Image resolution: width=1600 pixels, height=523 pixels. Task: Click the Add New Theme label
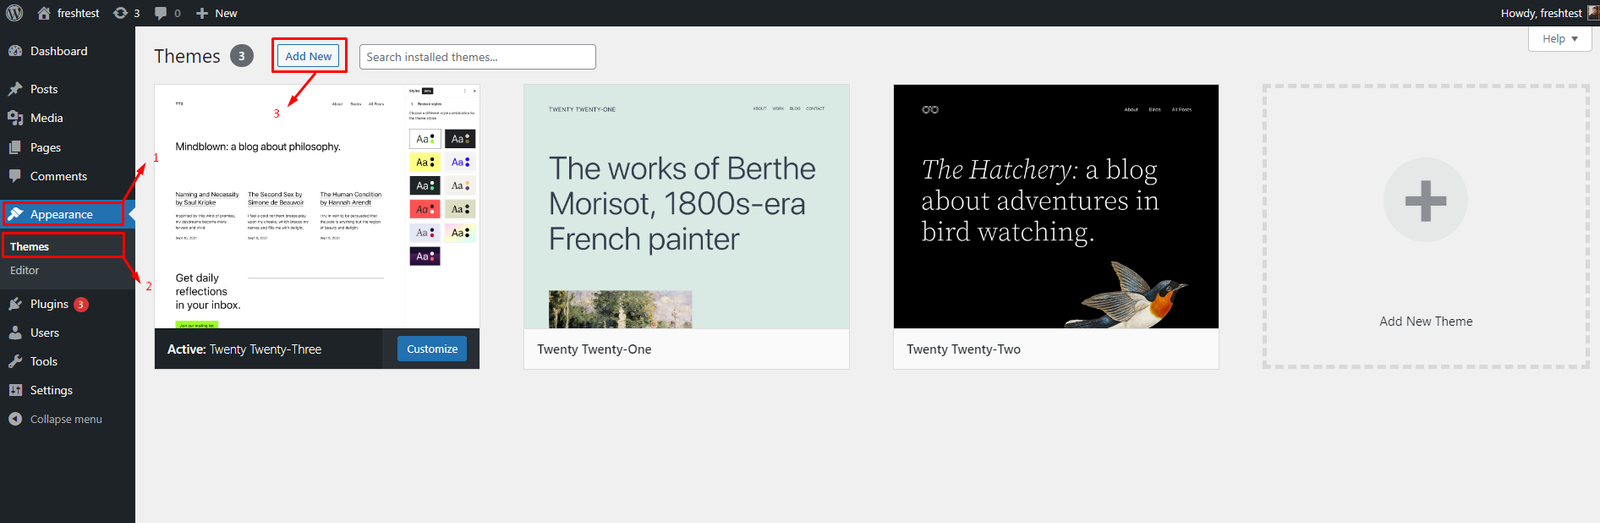[1426, 321]
